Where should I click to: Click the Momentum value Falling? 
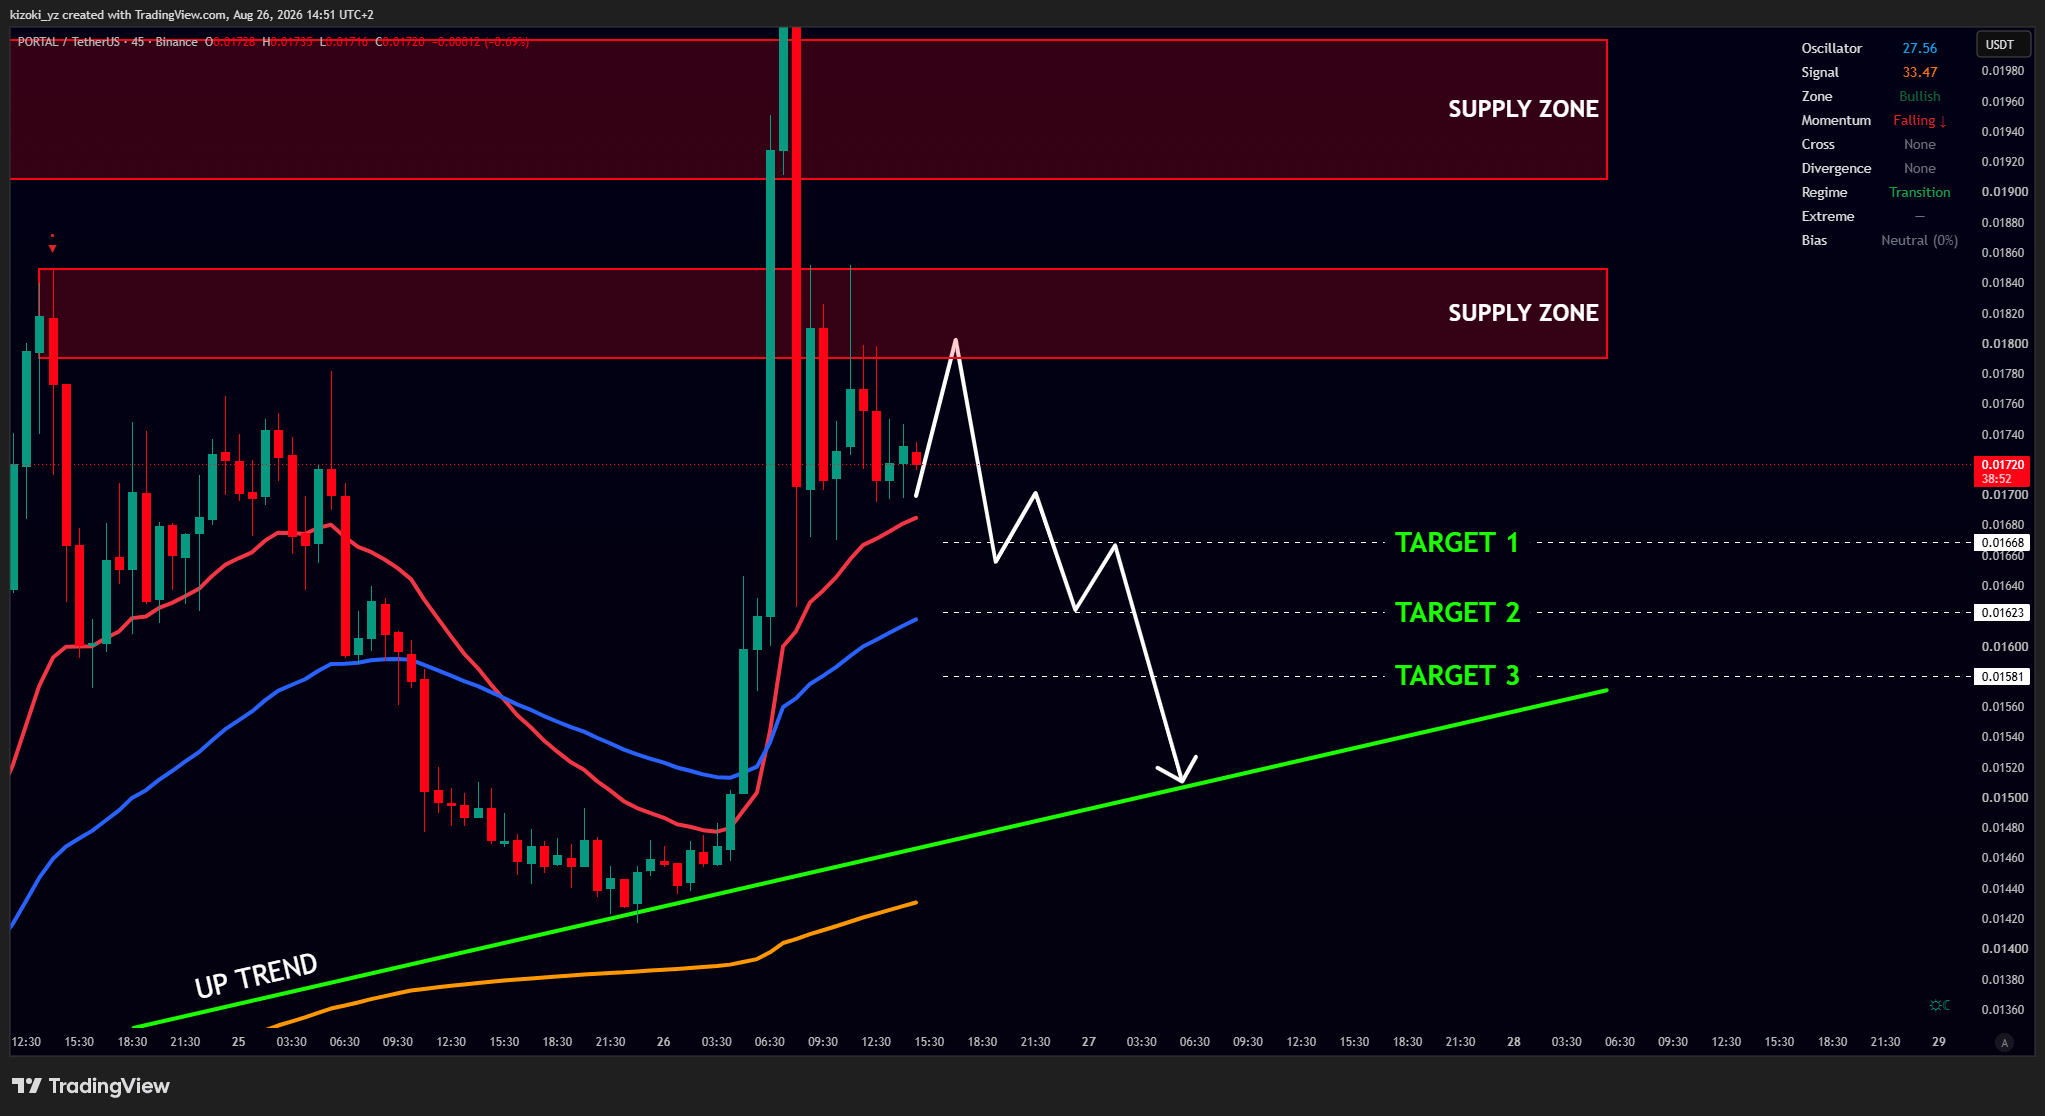click(1919, 120)
